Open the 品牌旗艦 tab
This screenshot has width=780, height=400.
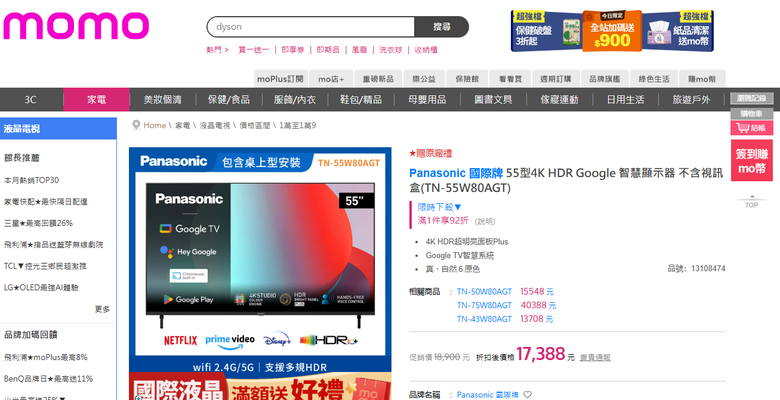[604, 79]
